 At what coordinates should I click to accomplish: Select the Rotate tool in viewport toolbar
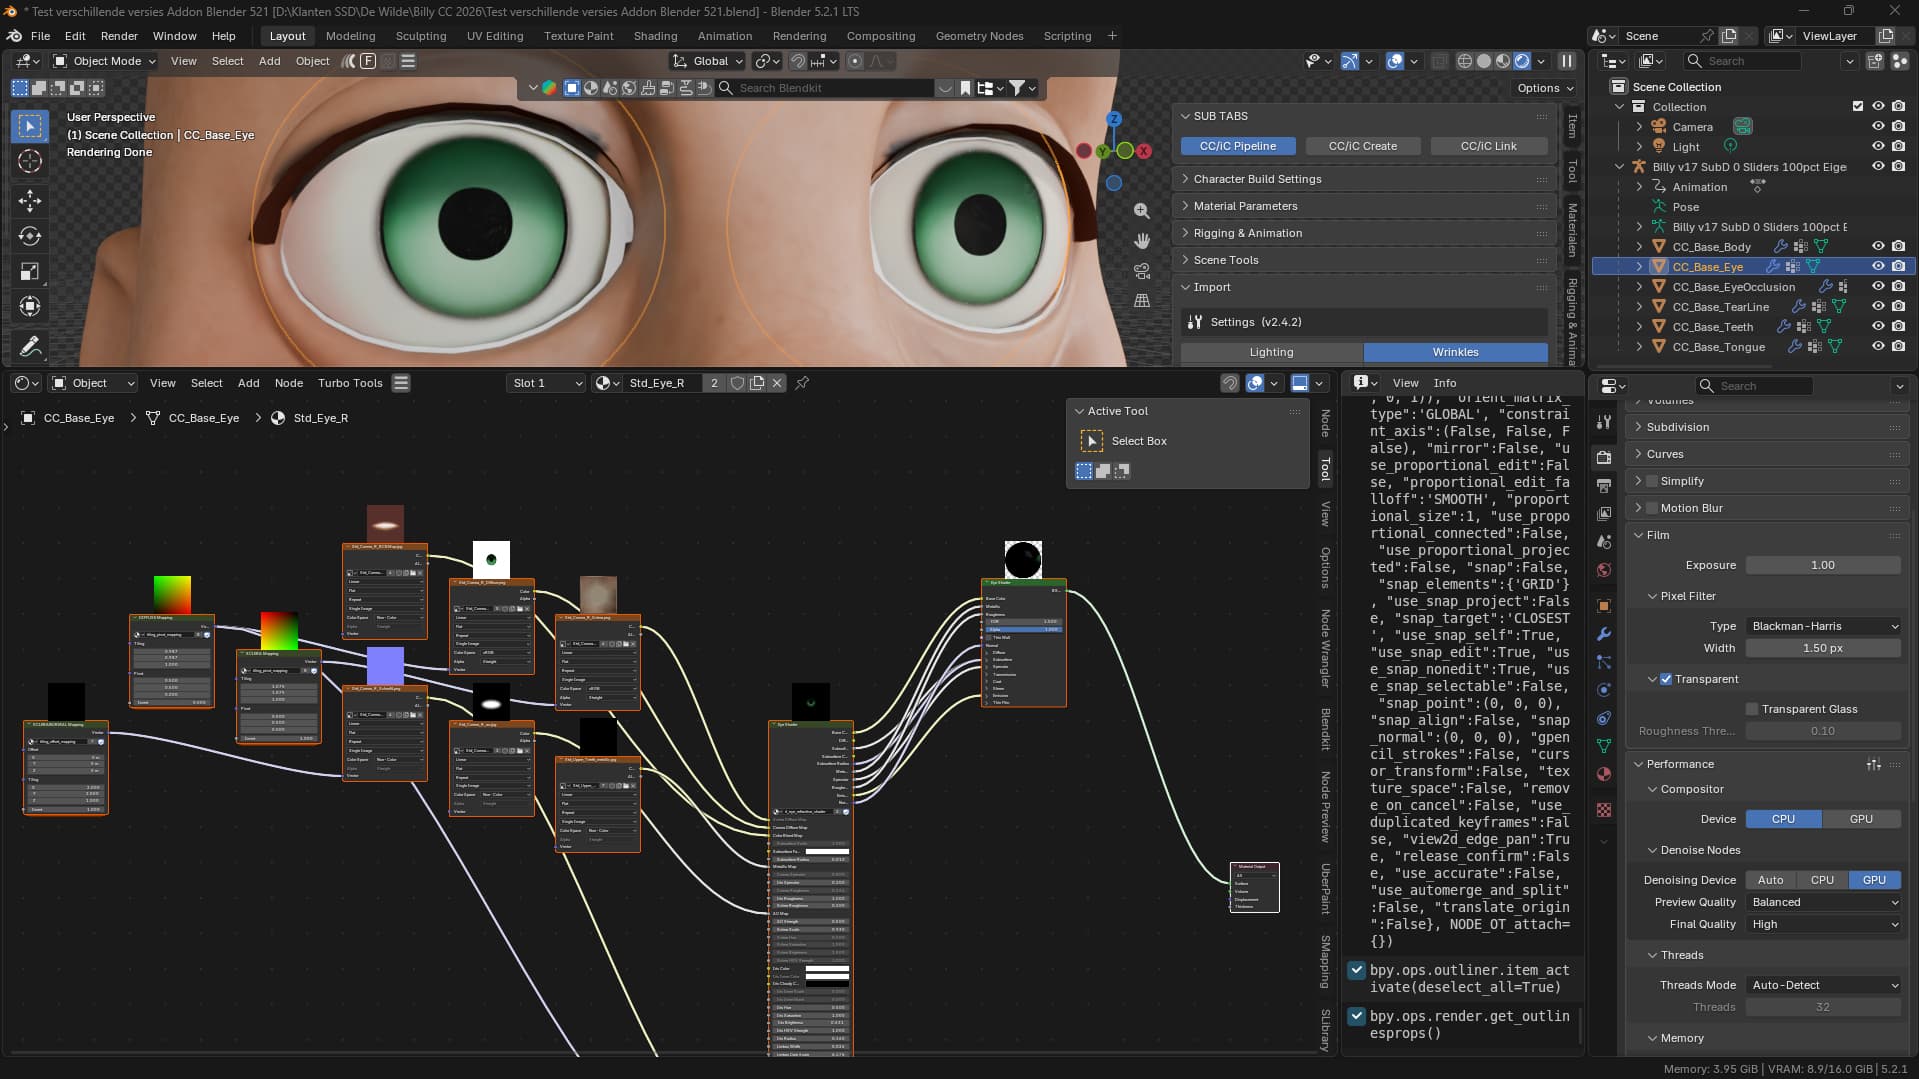pyautogui.click(x=30, y=237)
